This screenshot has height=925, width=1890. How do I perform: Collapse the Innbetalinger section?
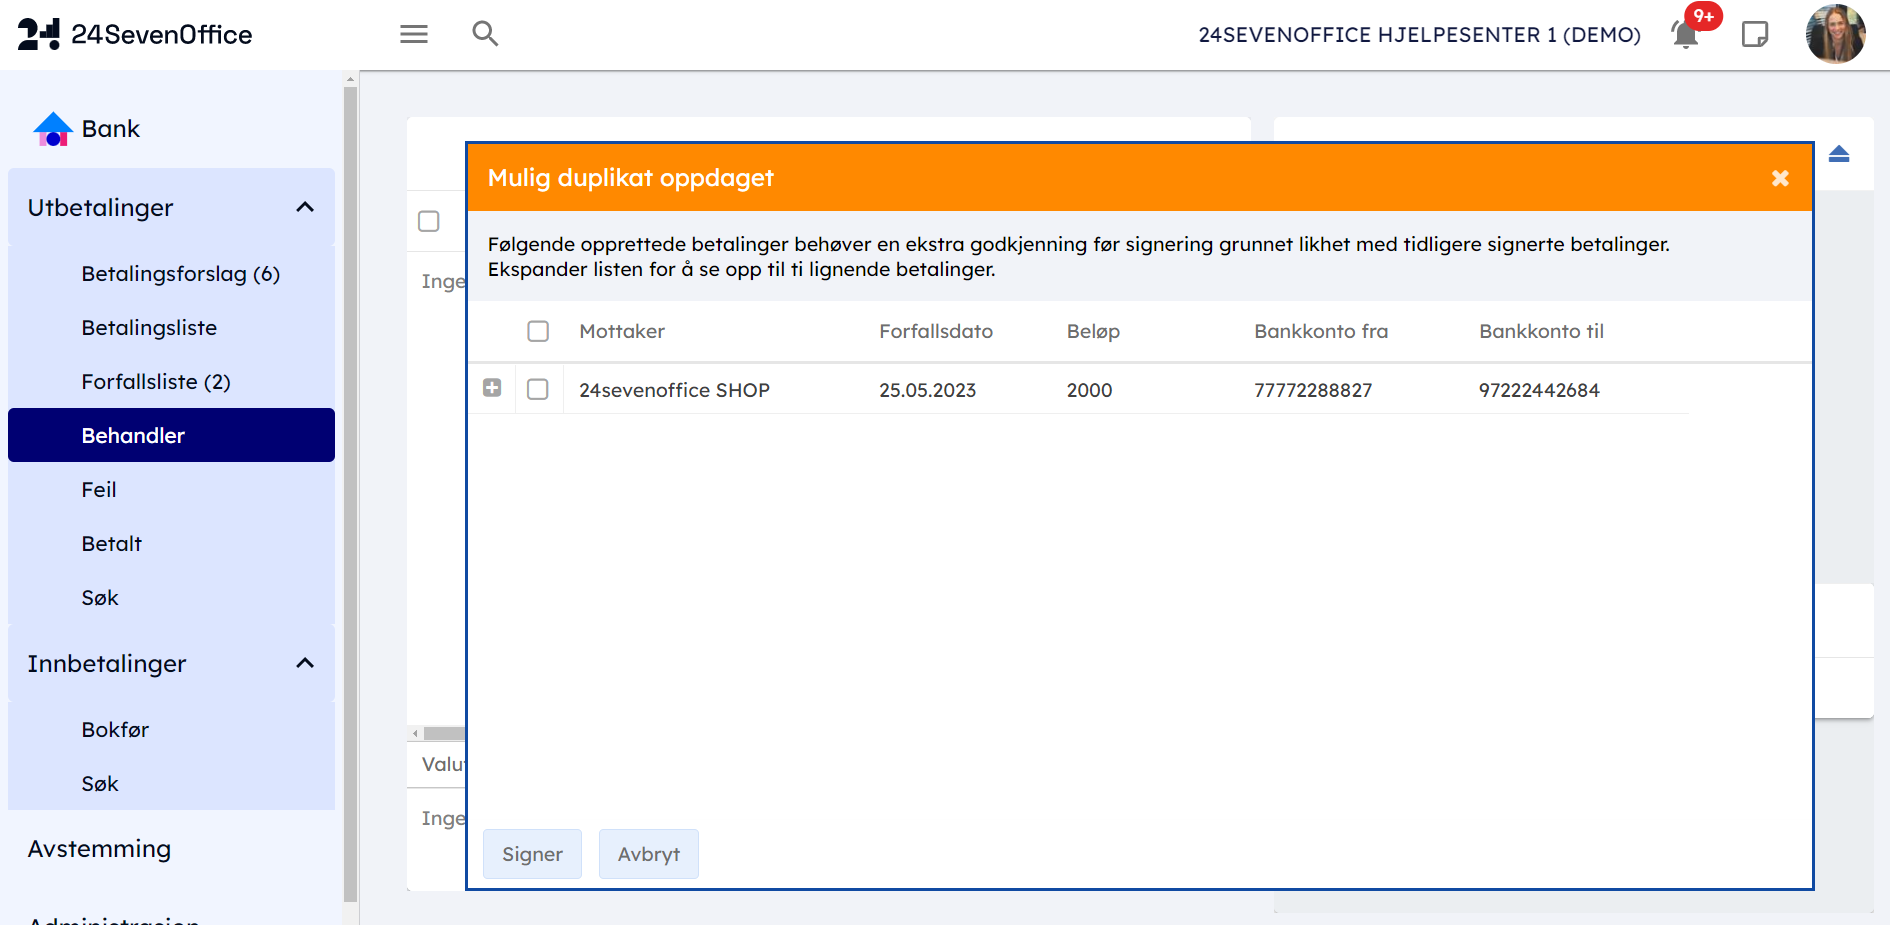(305, 664)
